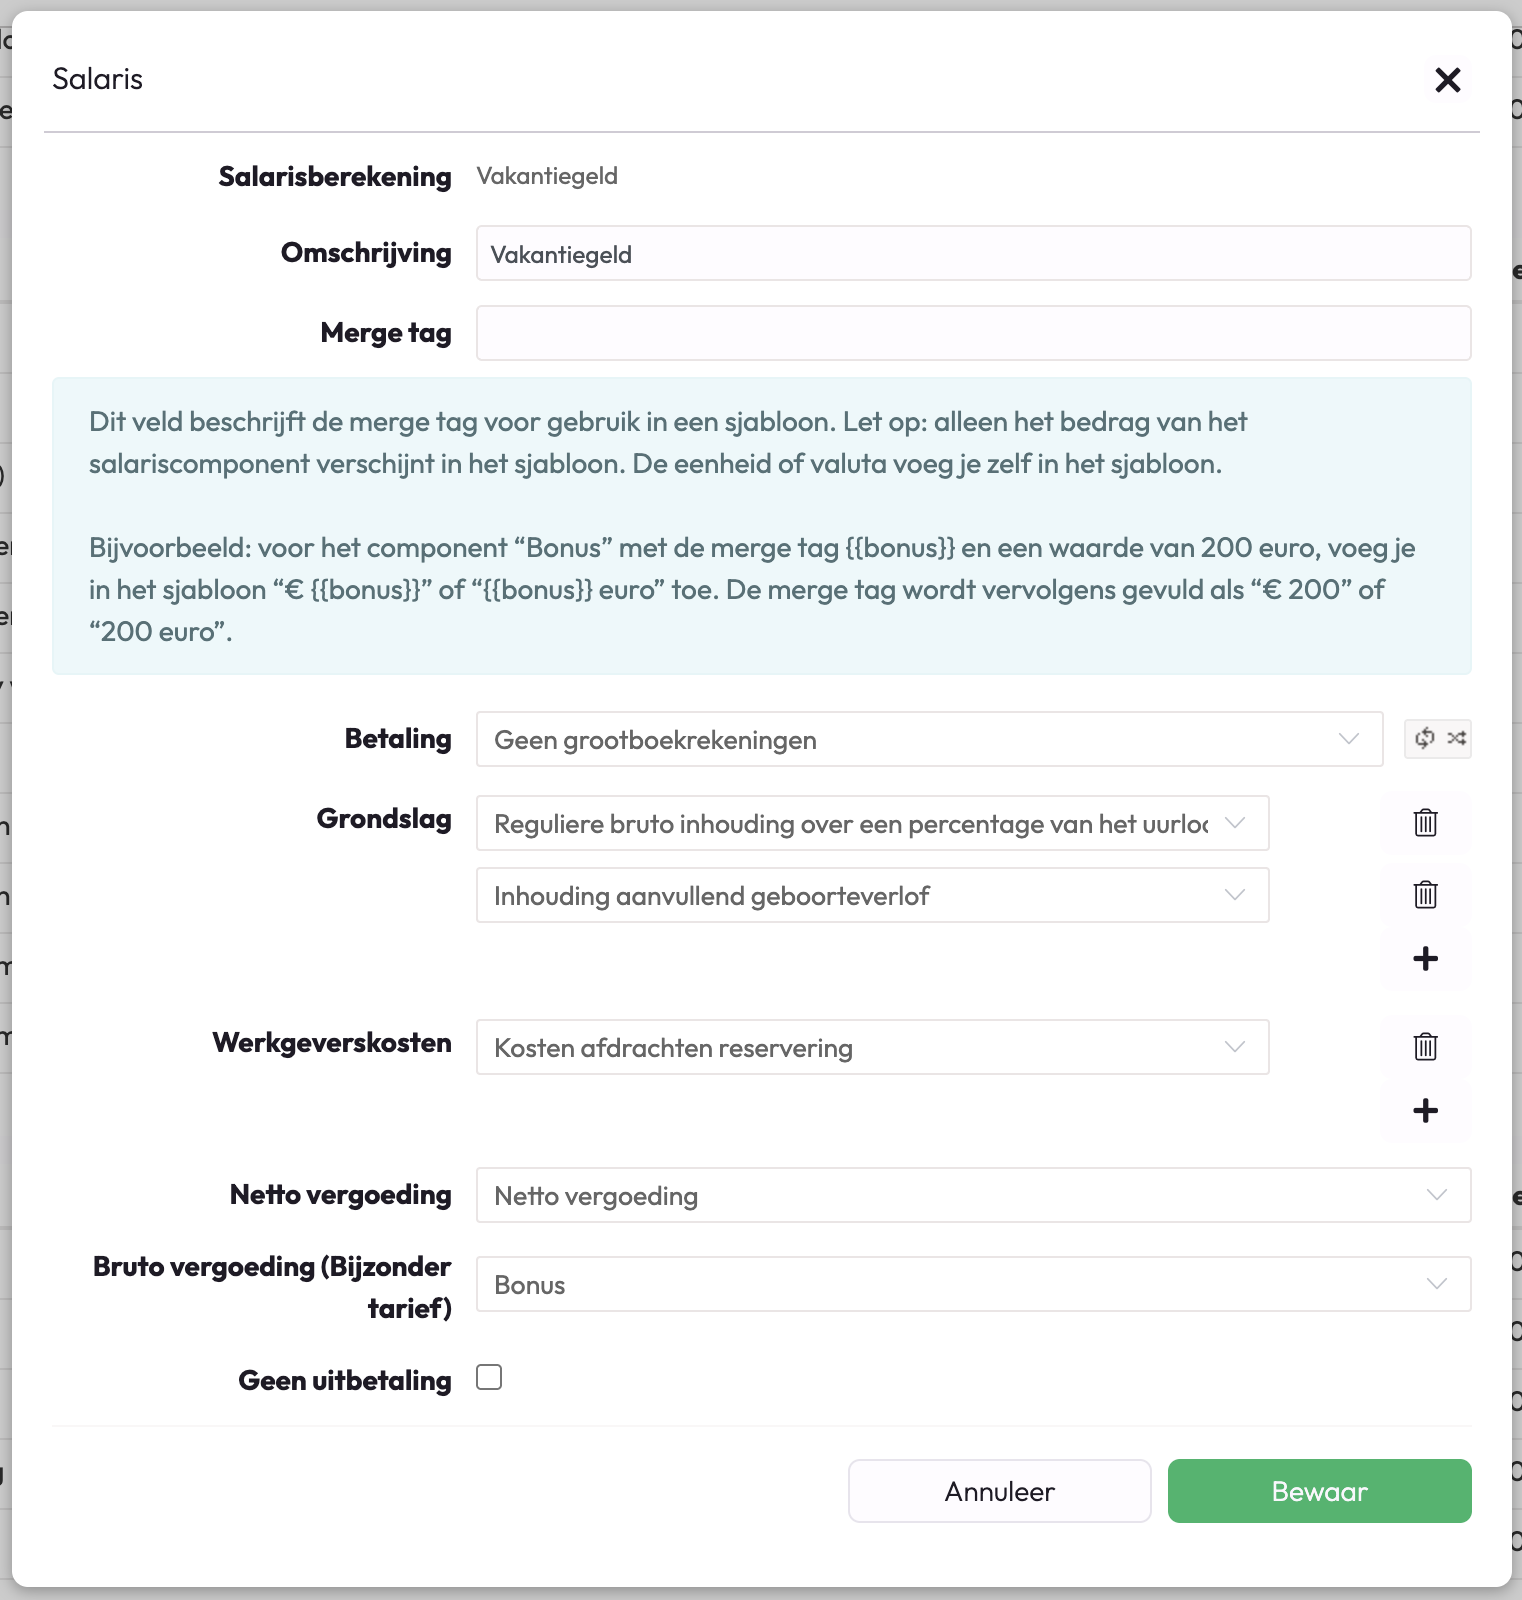Open the Bruto vergoeding Bonus dropdown
This screenshot has height=1600, width=1522.
point(972,1285)
